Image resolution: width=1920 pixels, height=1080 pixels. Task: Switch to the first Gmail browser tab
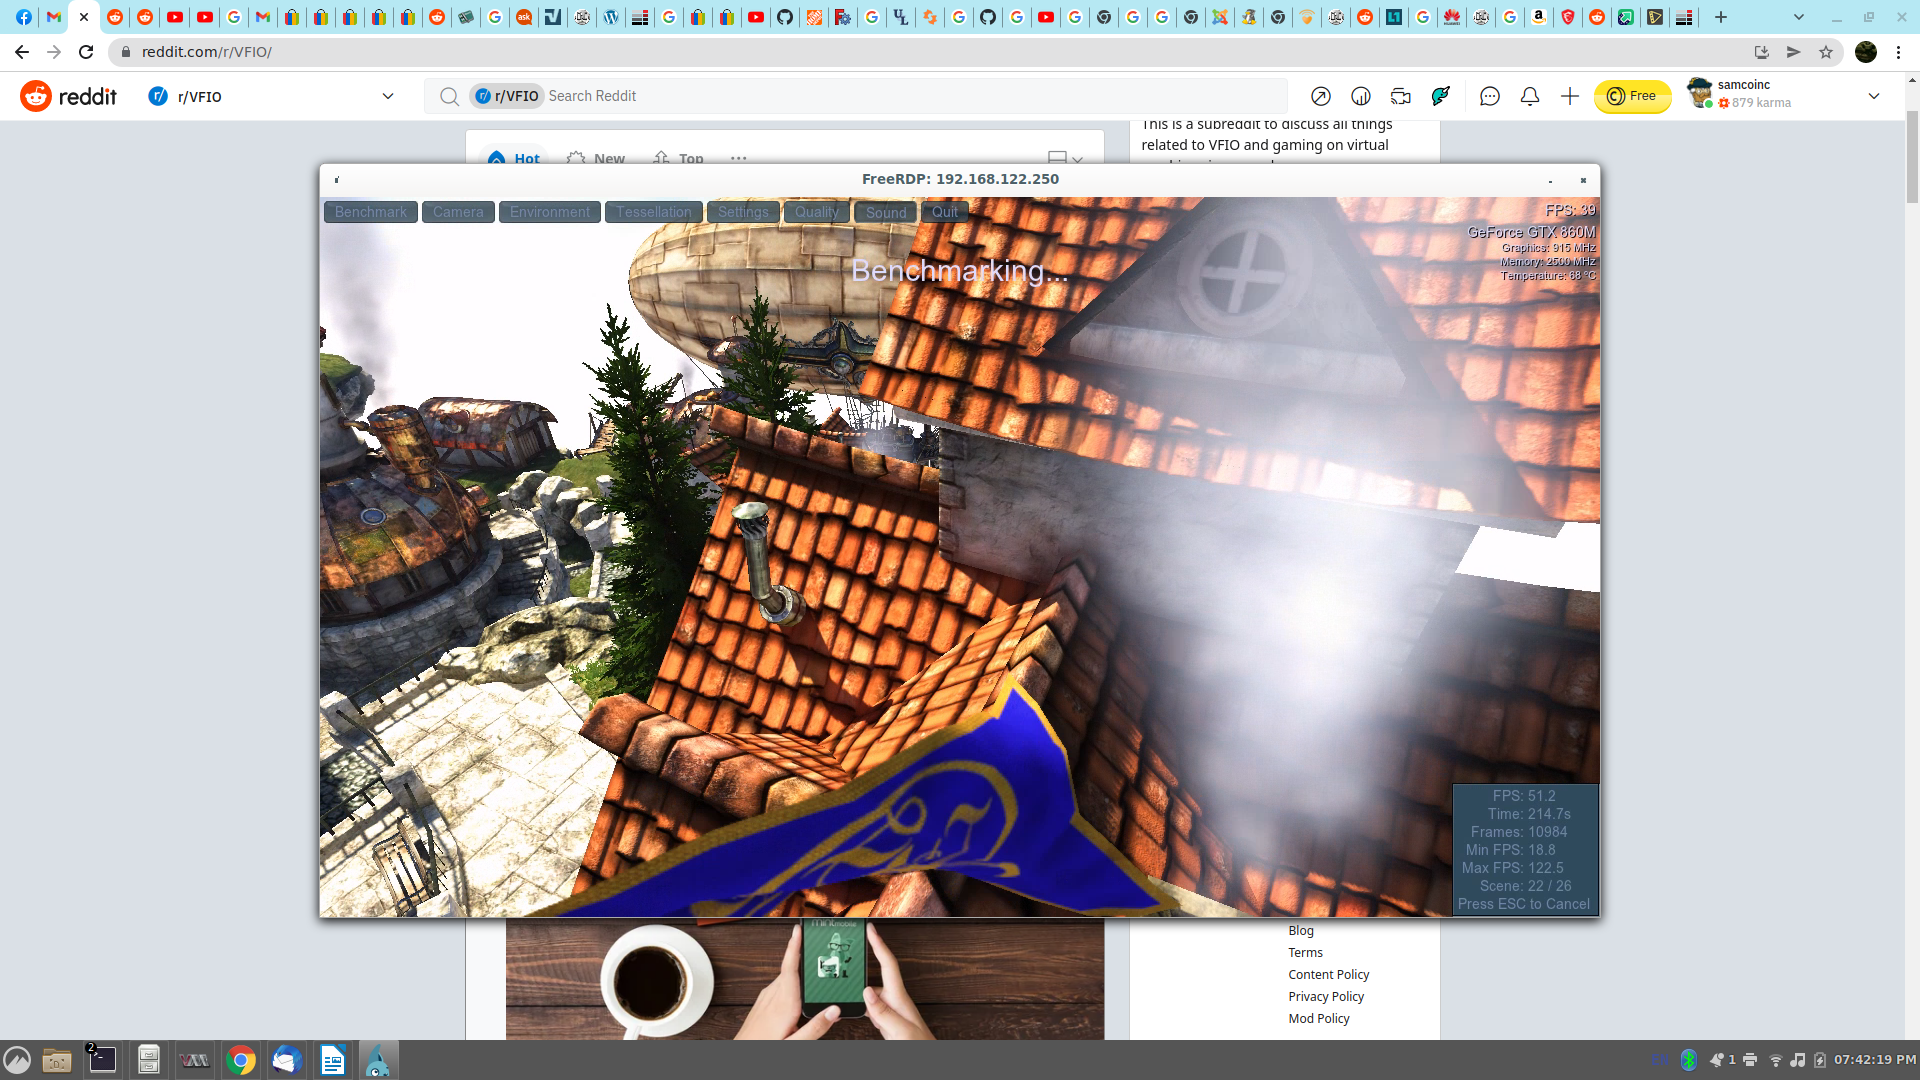[x=54, y=17]
